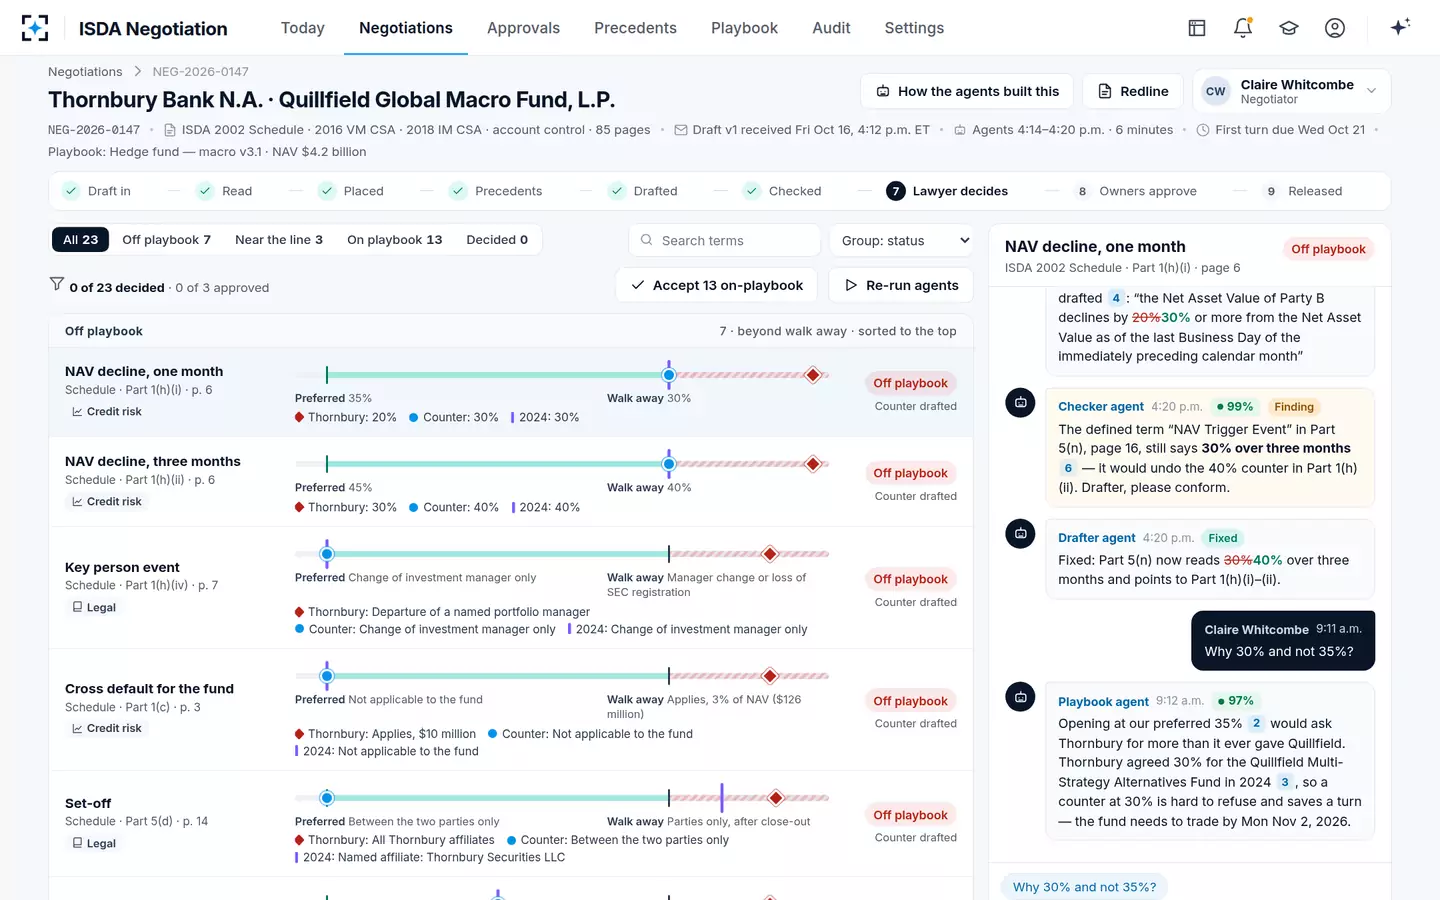
Task: Click suggested prompt Why 30% and not 35%?
Action: click(1084, 887)
